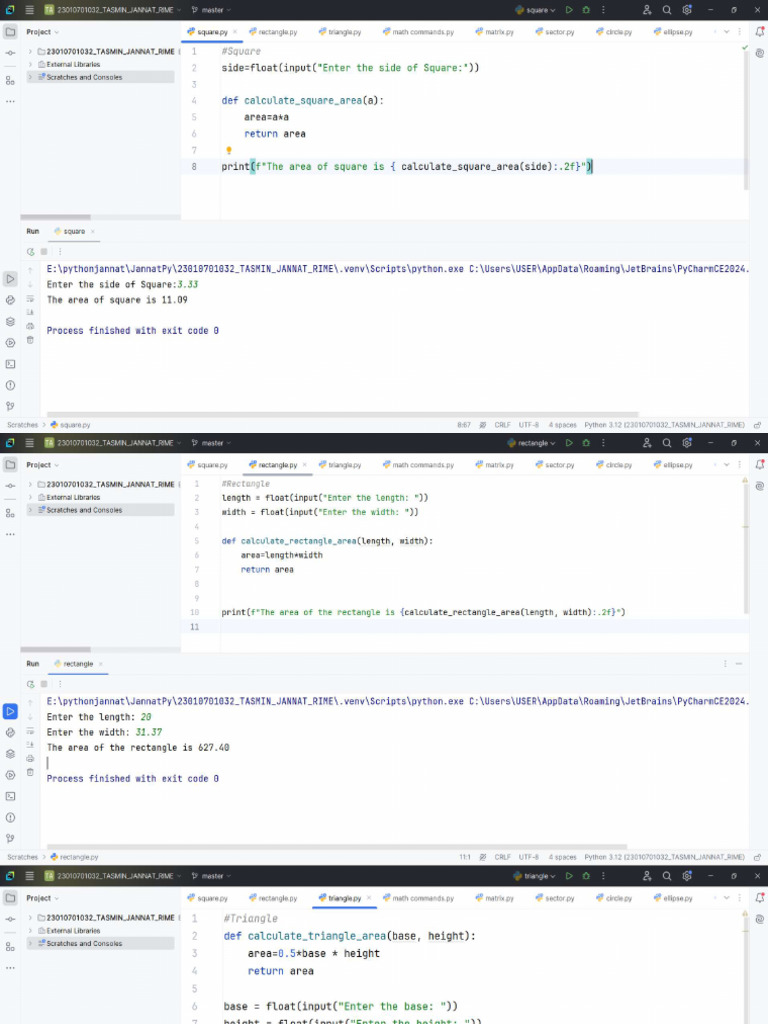Screen dimensions: 768x1024
Task: Open the square run configuration dropdown
Action: [x=540, y=9]
